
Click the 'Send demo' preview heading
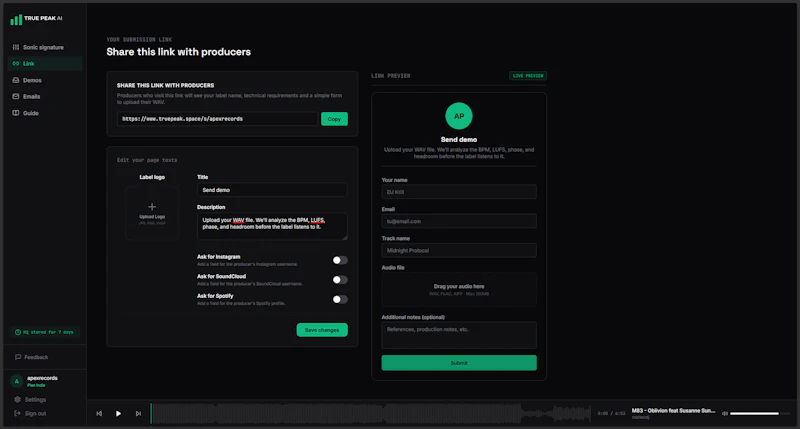pos(459,139)
